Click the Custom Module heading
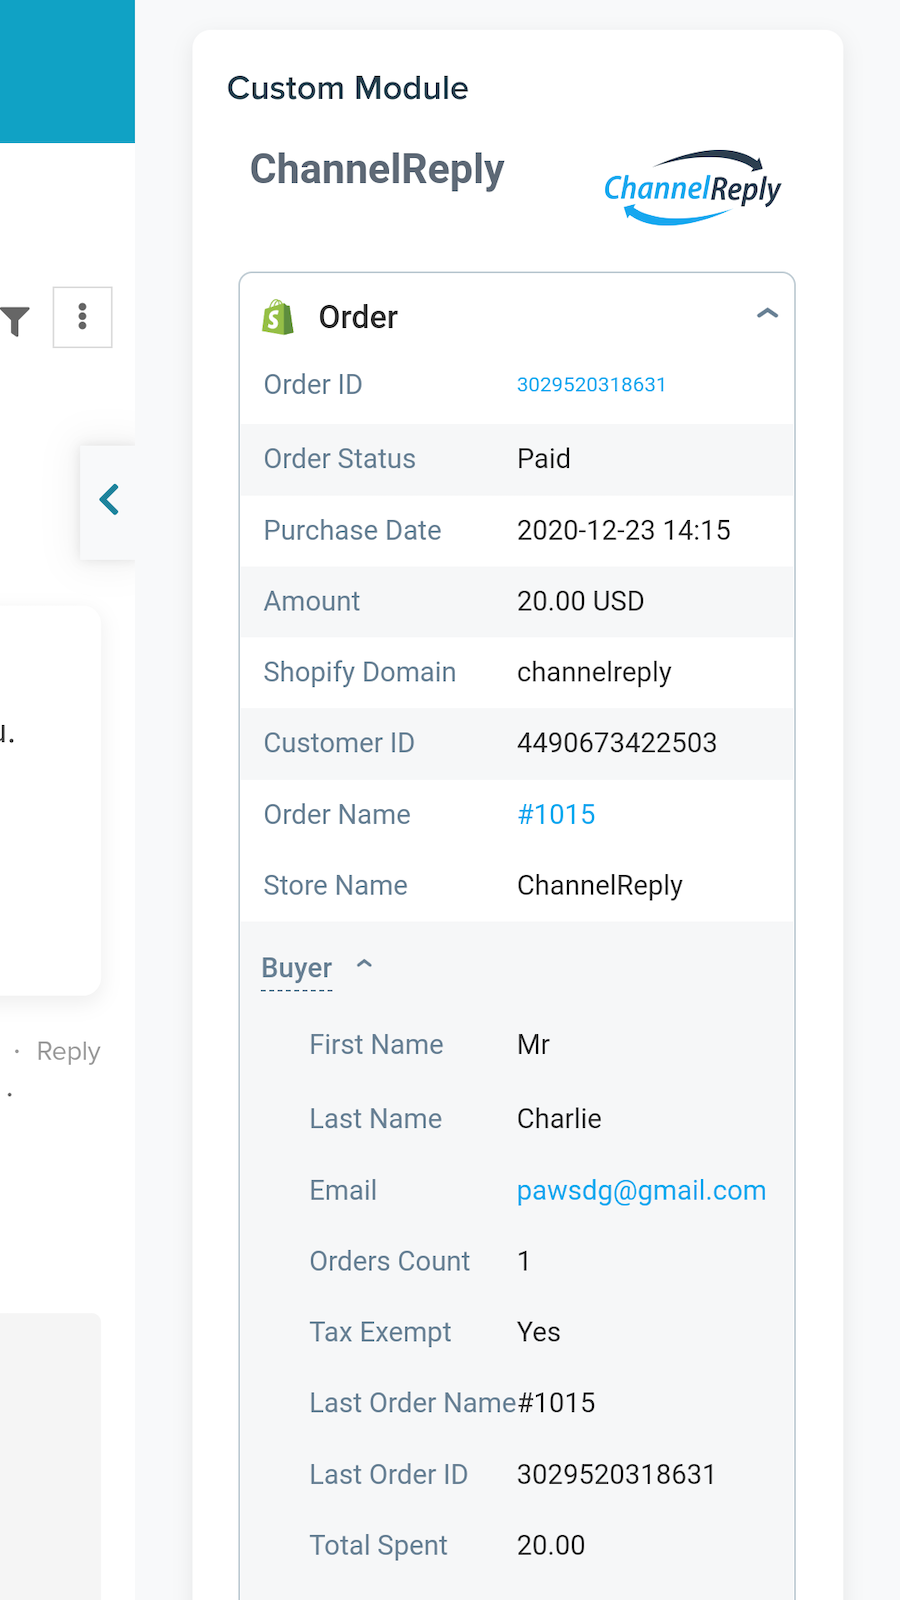 click(x=348, y=88)
